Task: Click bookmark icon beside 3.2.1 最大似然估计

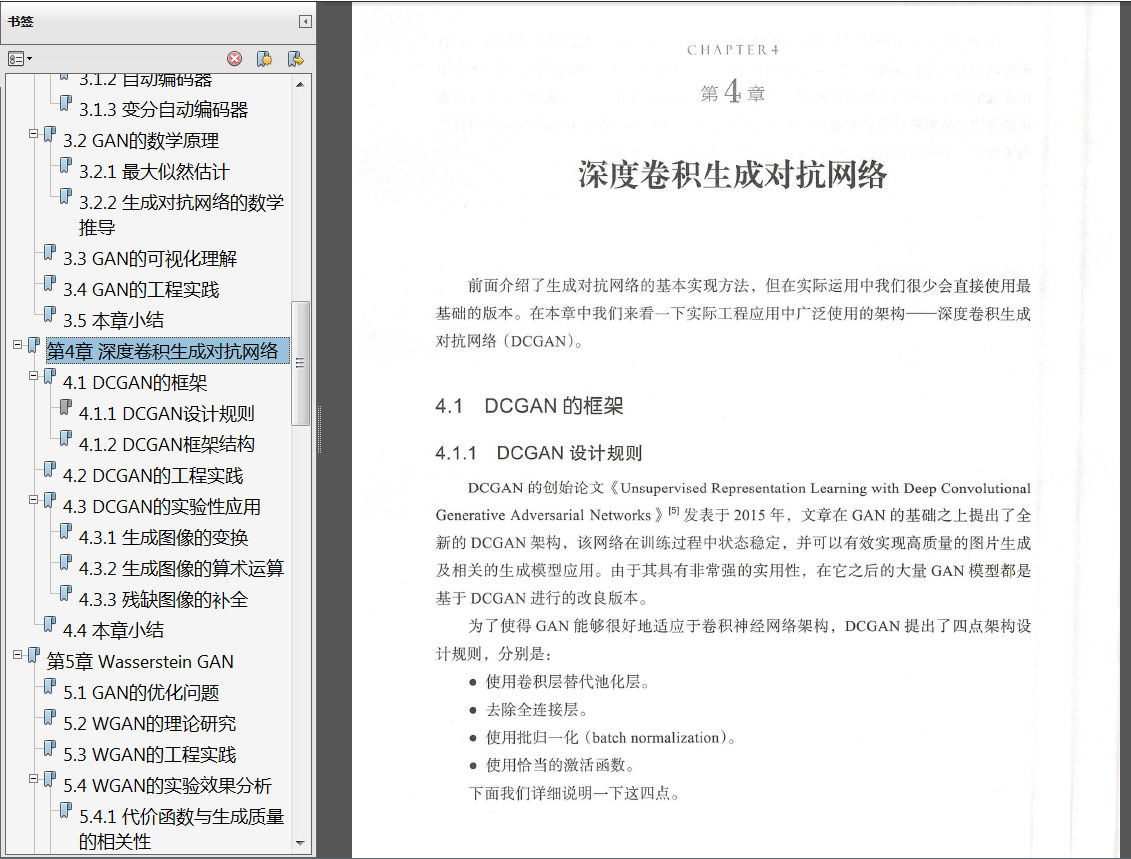Action: point(66,165)
